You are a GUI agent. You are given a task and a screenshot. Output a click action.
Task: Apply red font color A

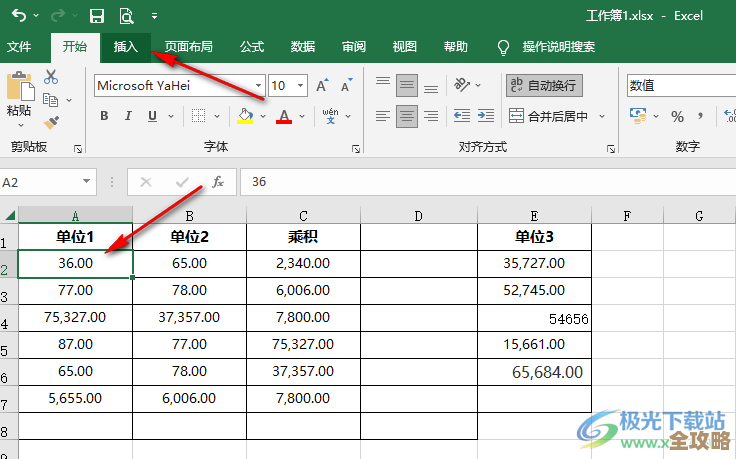(x=284, y=115)
